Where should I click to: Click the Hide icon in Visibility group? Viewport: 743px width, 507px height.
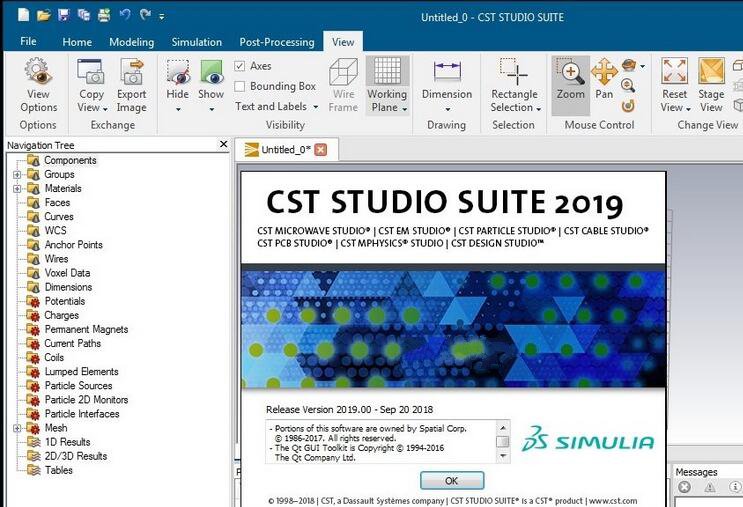pyautogui.click(x=178, y=72)
